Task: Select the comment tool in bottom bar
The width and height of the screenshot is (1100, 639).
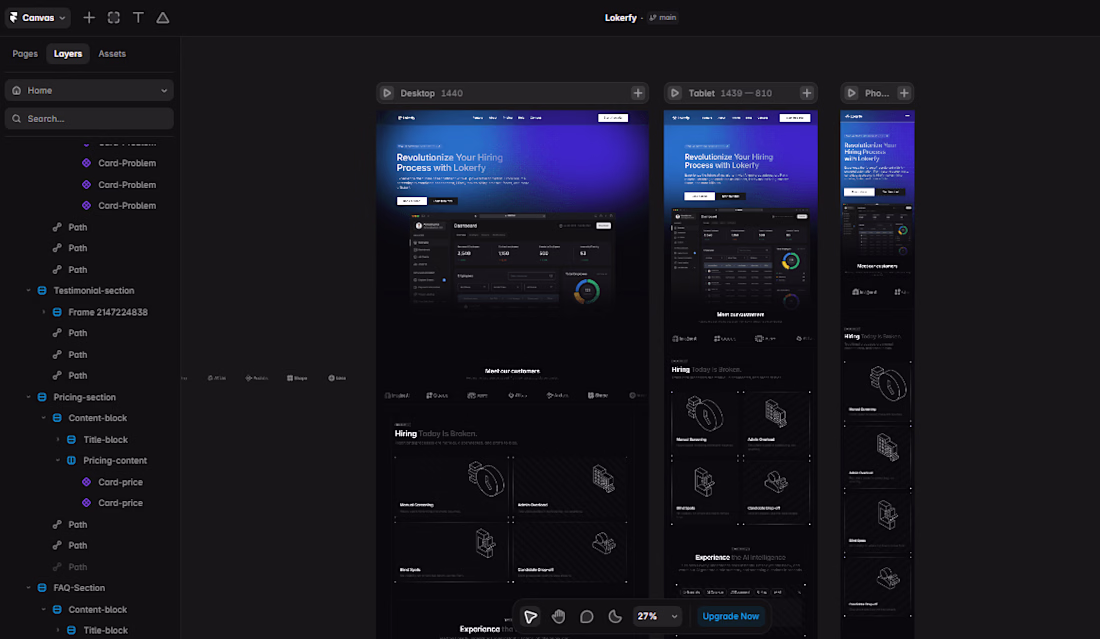Action: [x=586, y=617]
